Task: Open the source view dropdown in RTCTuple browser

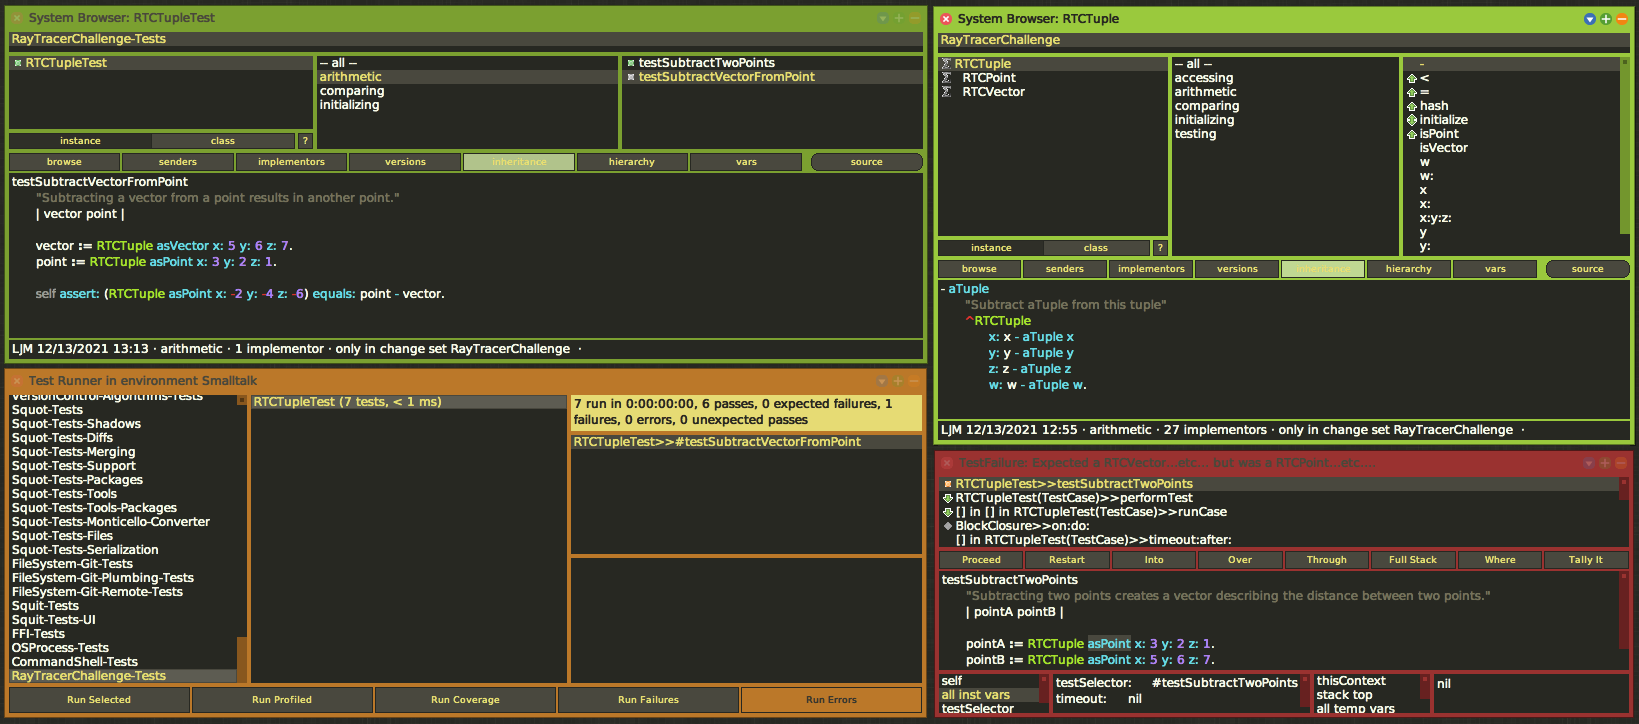Action: (1587, 269)
